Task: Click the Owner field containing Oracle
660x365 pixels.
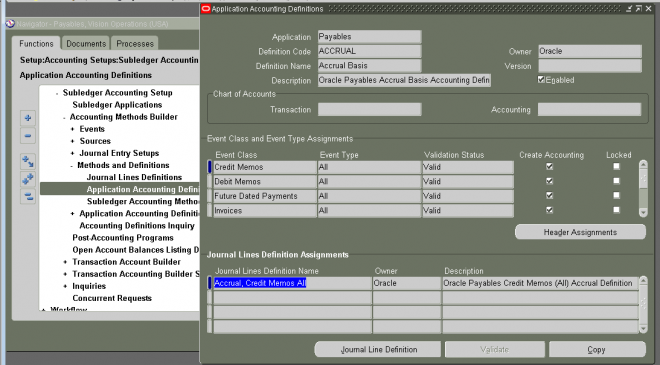Action: pyautogui.click(x=590, y=51)
